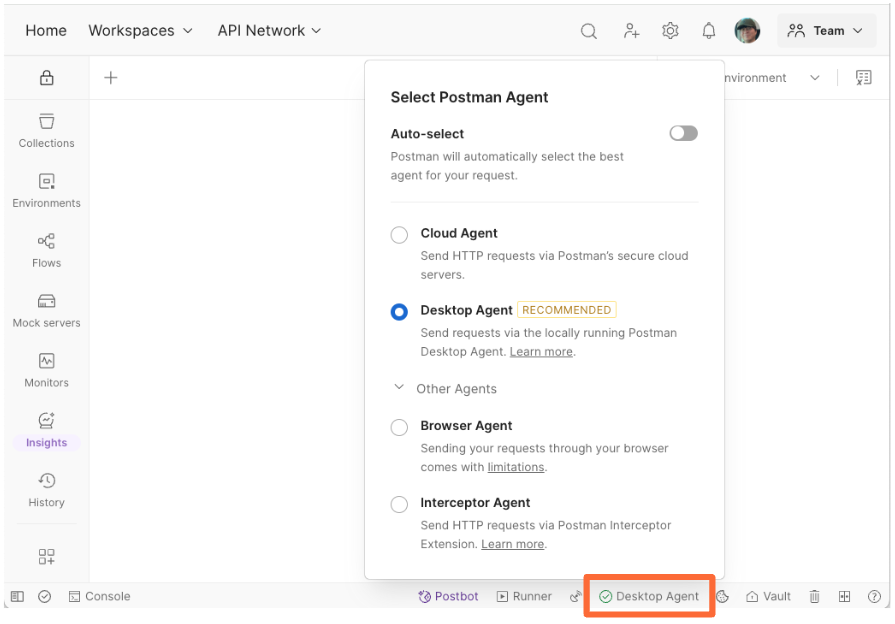Open the Trash from the status bar
Image resolution: width=895 pixels, height=624 pixels.
814,596
